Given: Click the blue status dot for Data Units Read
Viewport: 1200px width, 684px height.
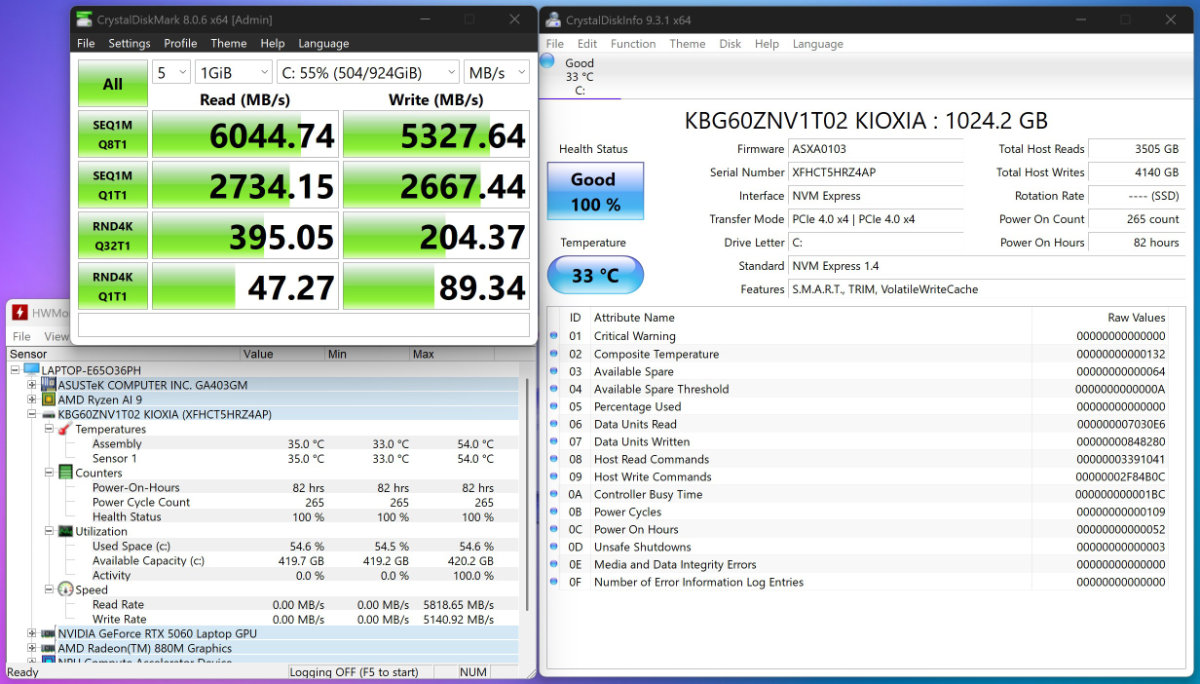Looking at the screenshot, I should 554,424.
